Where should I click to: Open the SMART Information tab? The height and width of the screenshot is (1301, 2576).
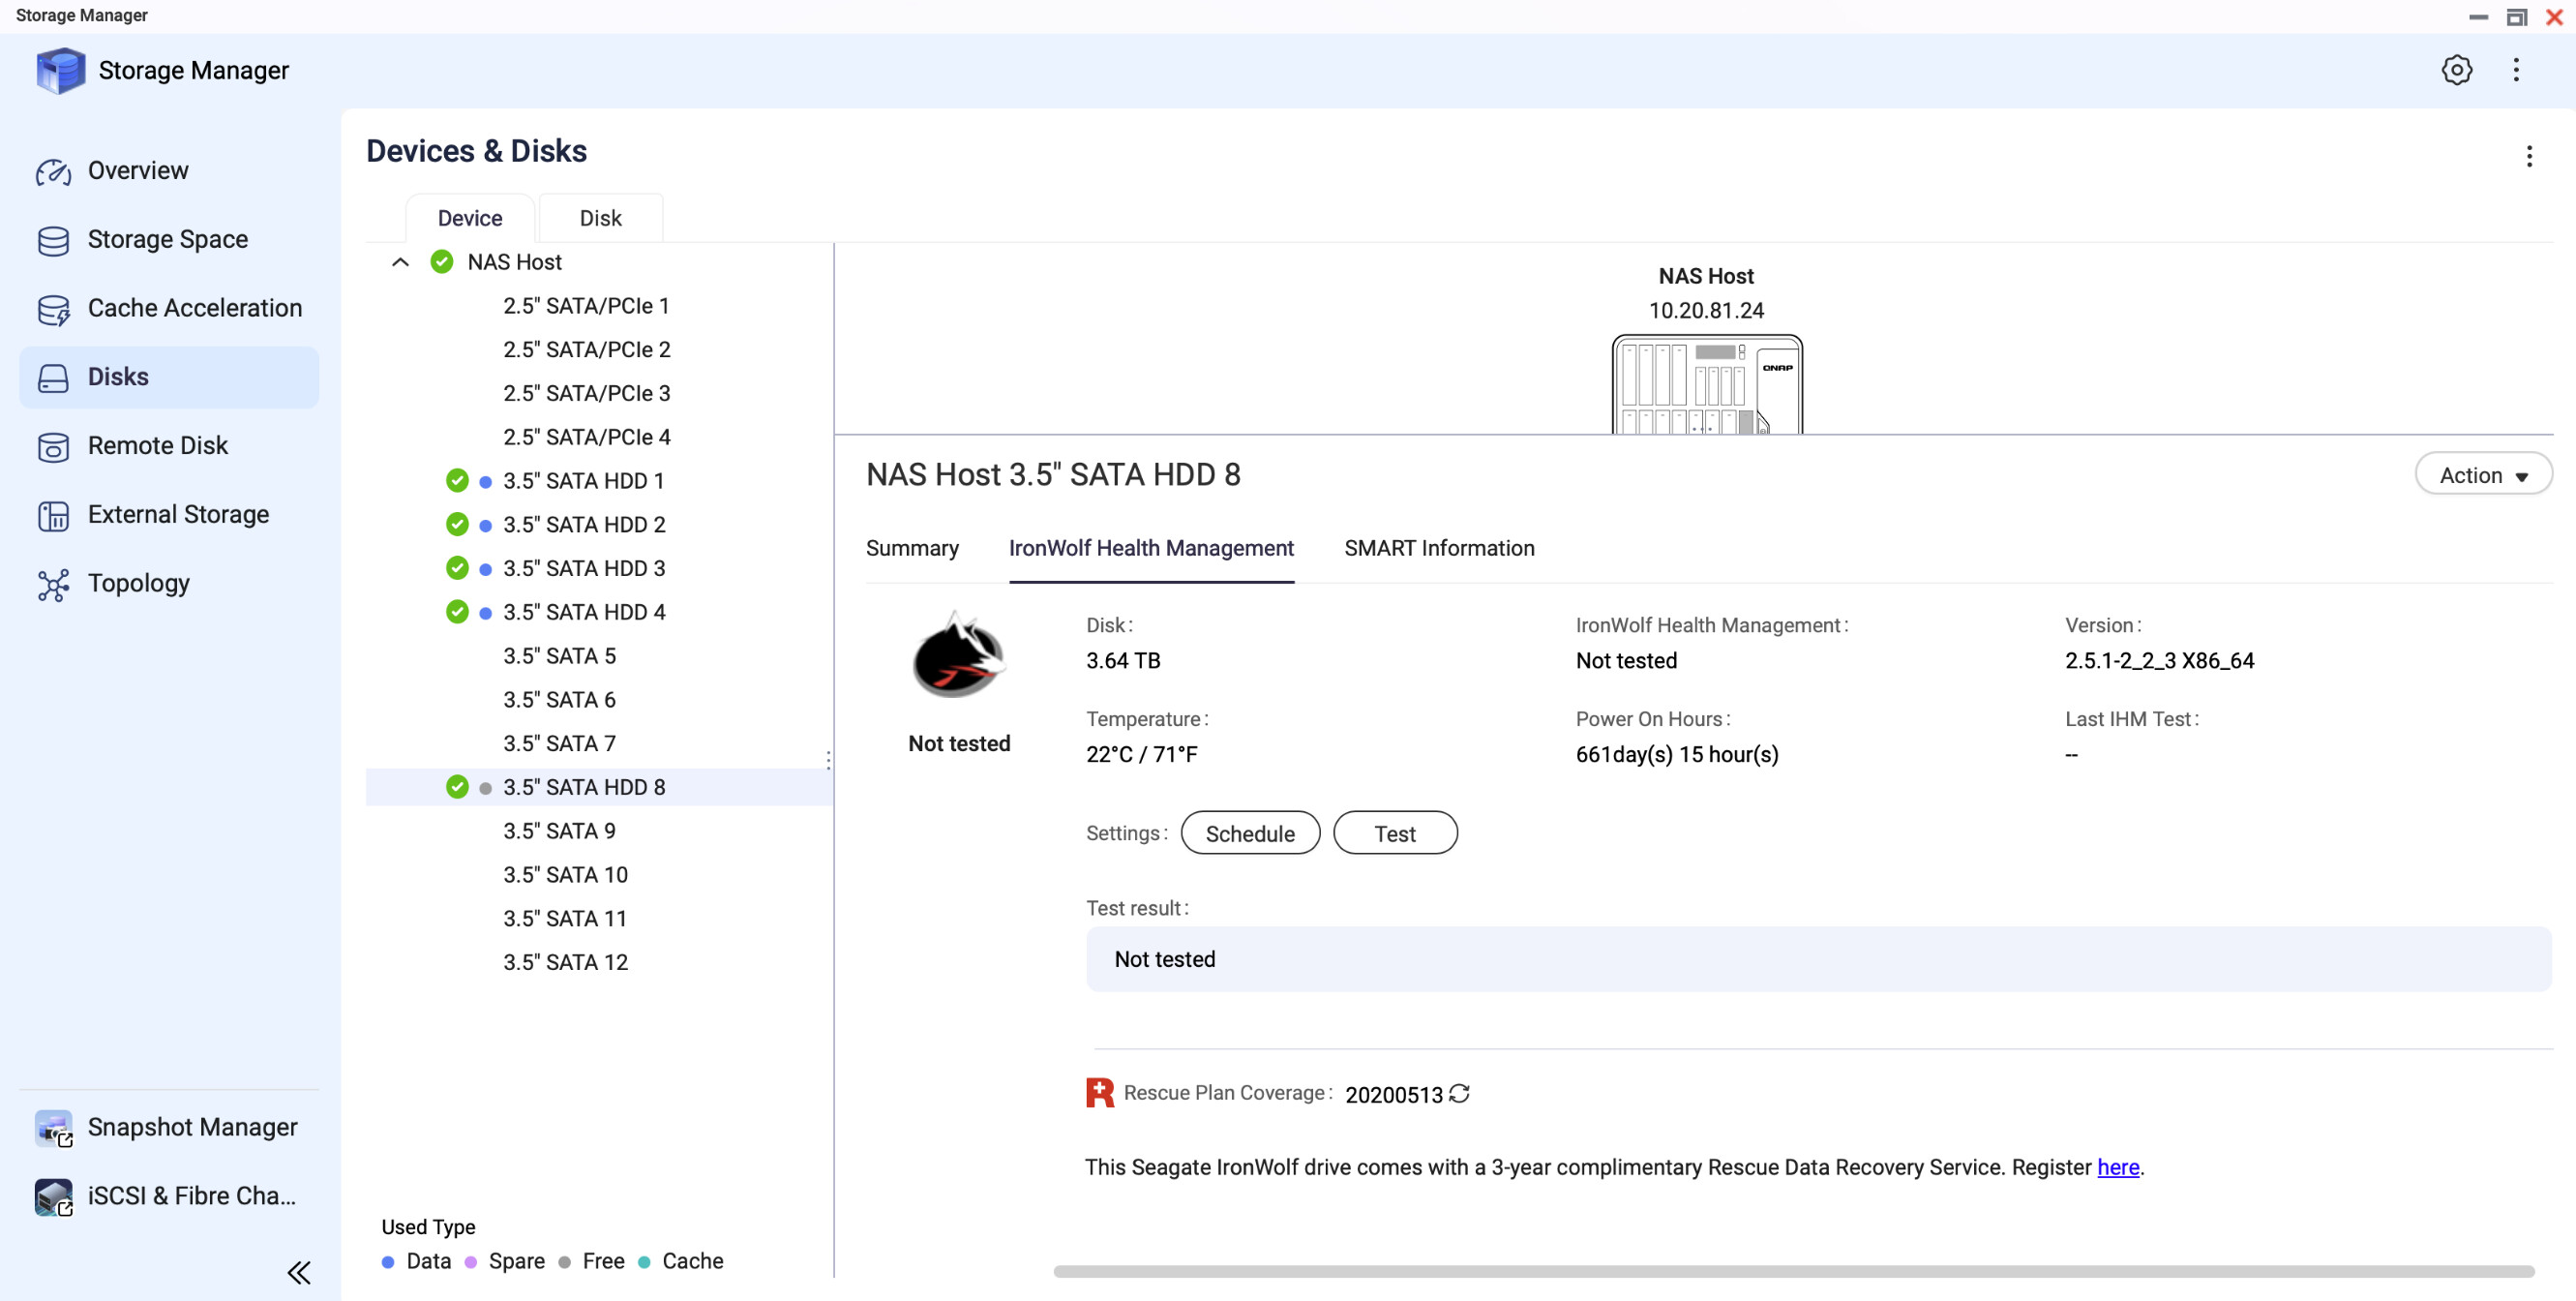pyautogui.click(x=1439, y=548)
